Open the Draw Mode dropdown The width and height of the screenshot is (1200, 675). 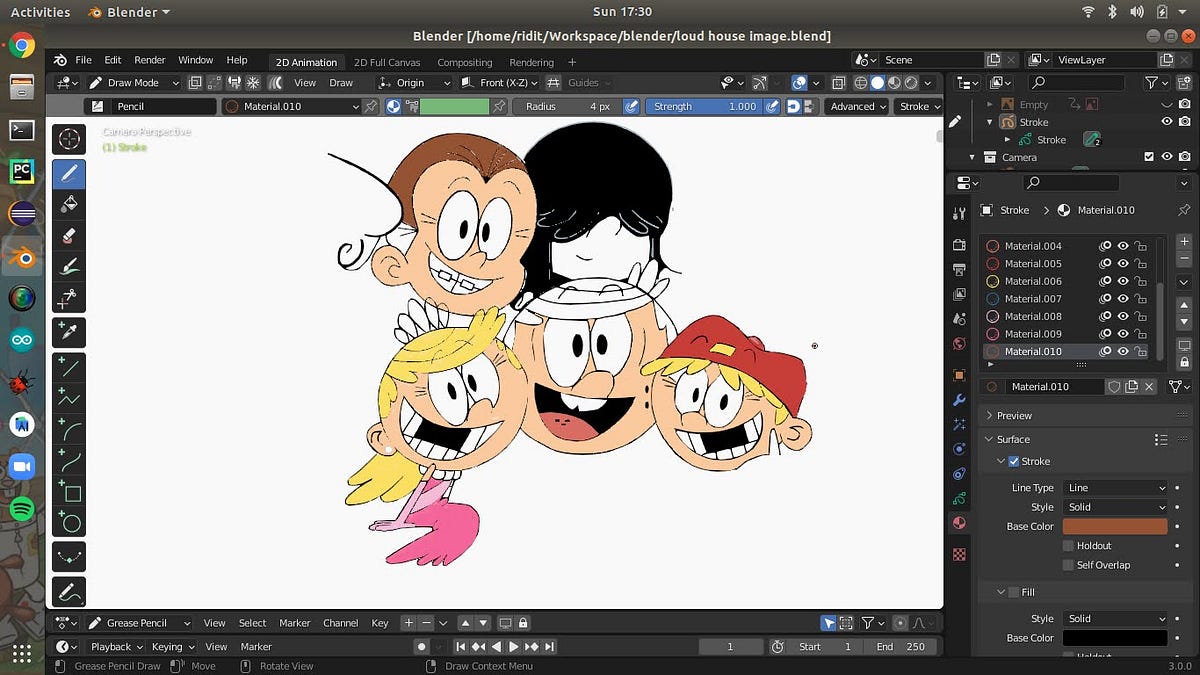tap(133, 83)
